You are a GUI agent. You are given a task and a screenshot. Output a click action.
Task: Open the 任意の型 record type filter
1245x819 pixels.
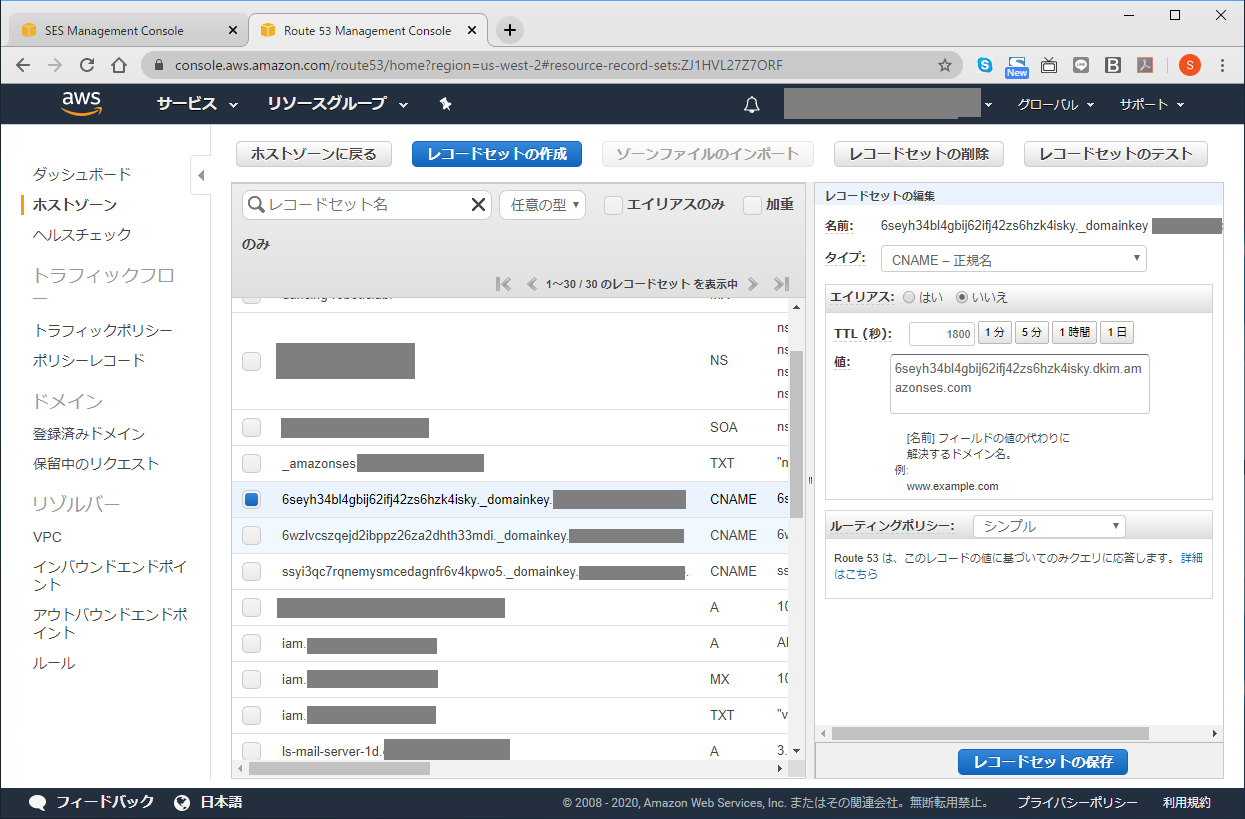[542, 205]
